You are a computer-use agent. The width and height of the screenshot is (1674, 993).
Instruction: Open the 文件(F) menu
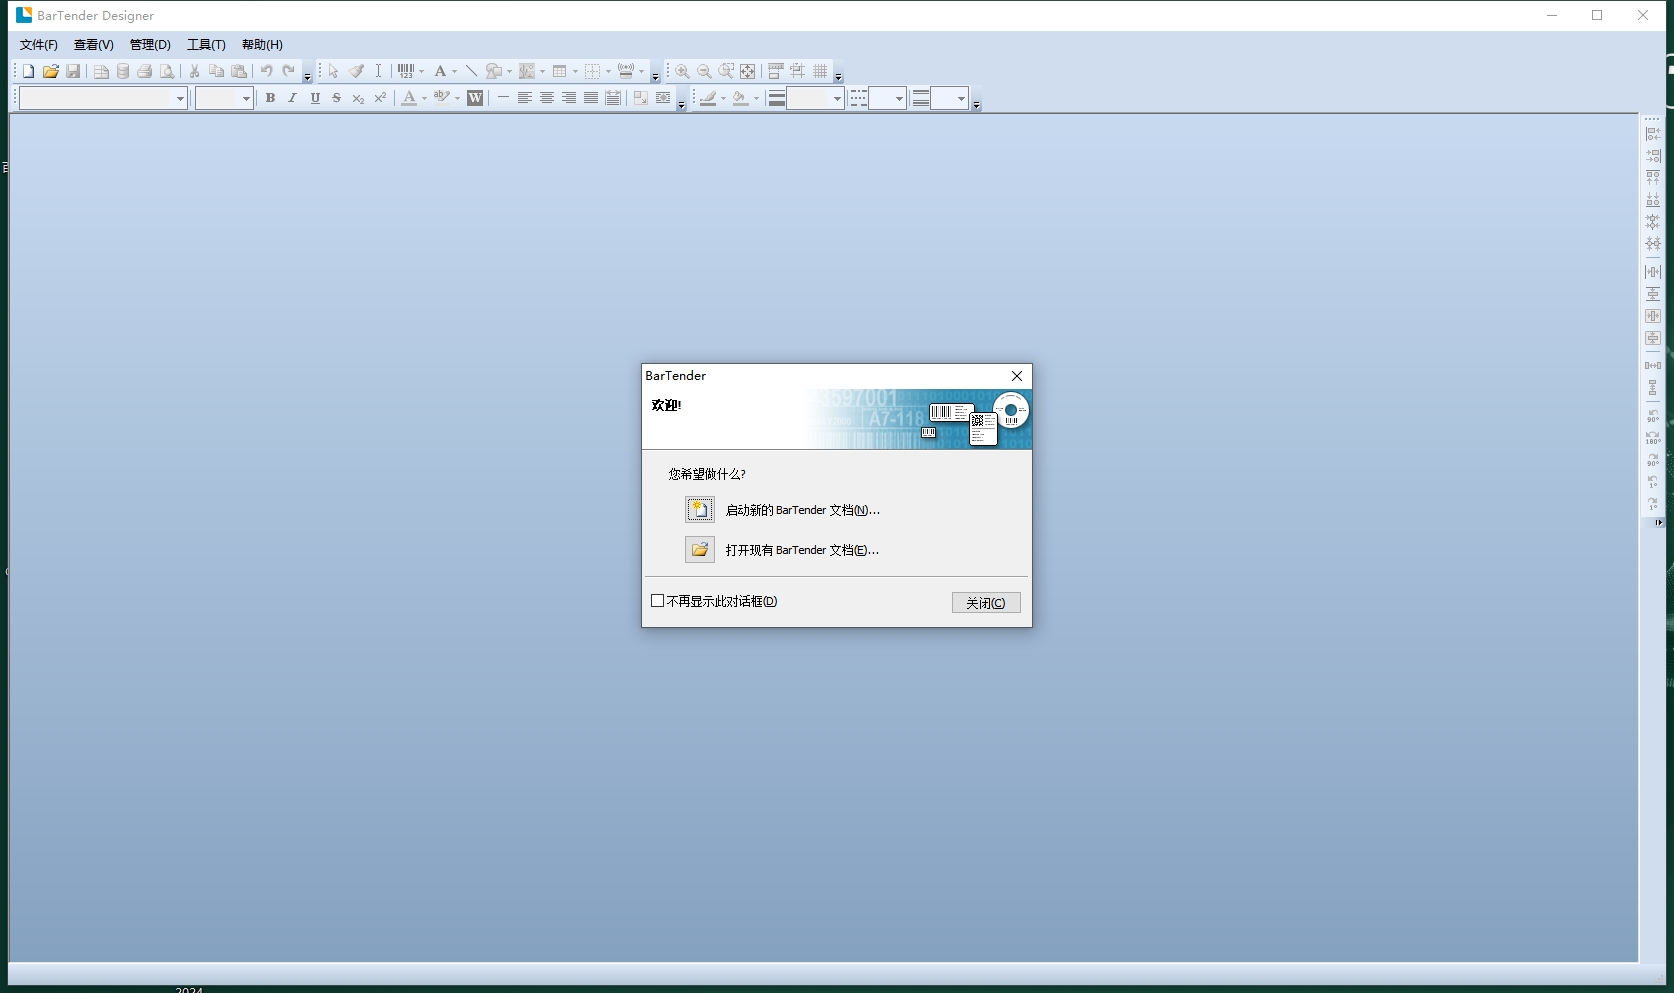39,45
